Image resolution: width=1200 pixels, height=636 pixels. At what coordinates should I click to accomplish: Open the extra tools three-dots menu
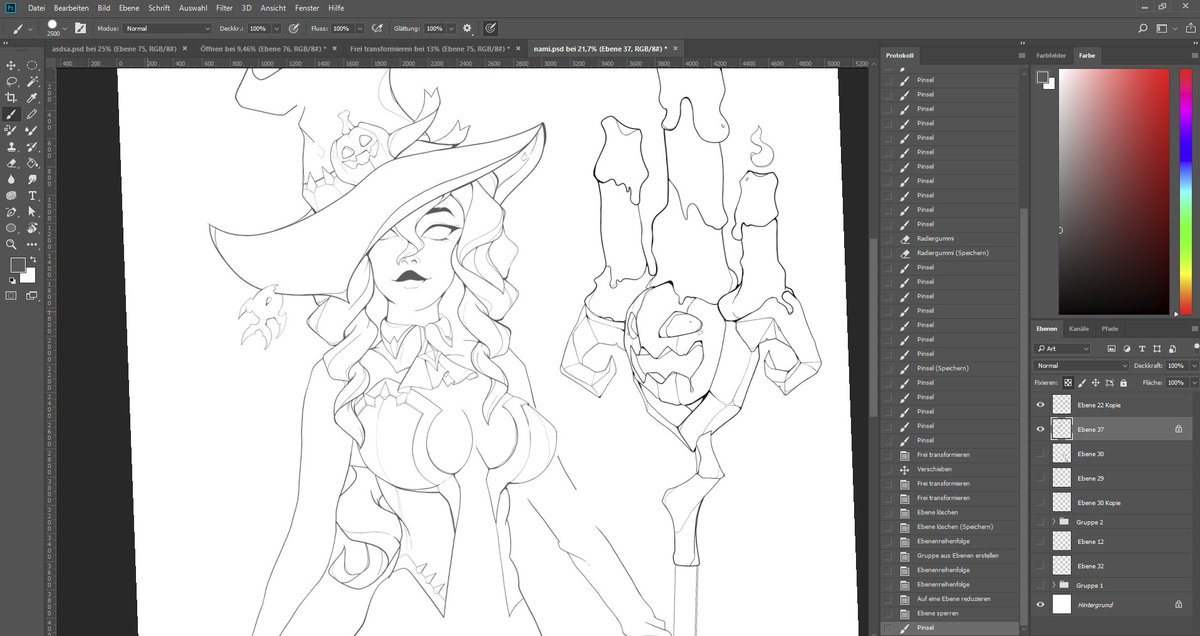pyautogui.click(x=32, y=243)
